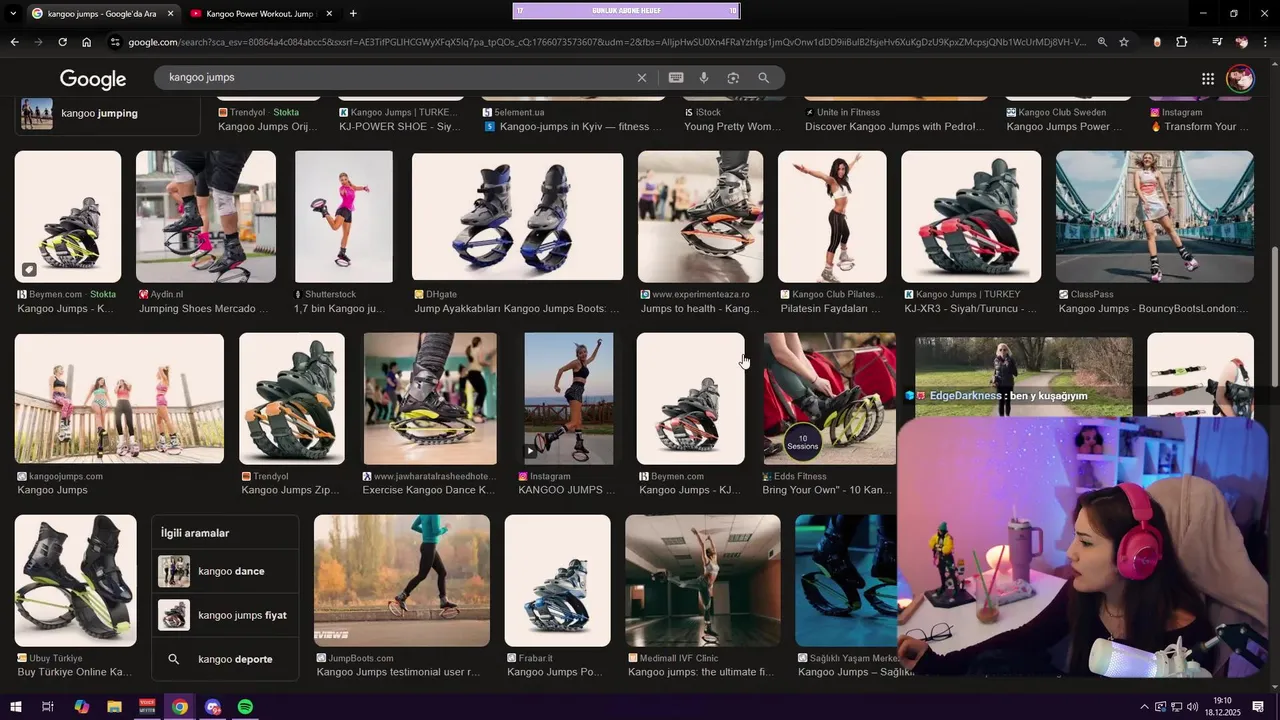The image size is (1280, 720).
Task: Click the page vertical scrollbar
Action: pyautogui.click(x=1274, y=318)
